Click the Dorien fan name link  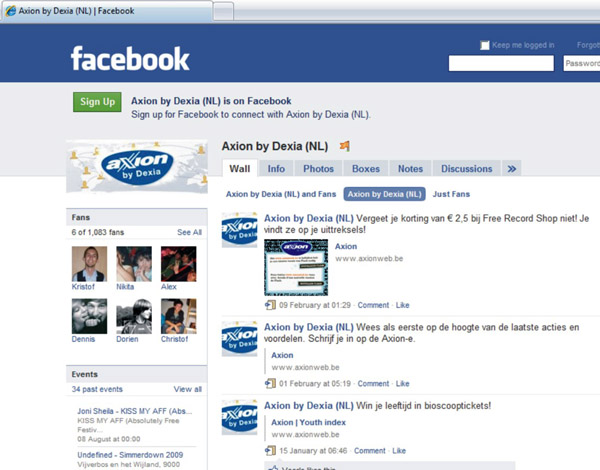coord(127,339)
